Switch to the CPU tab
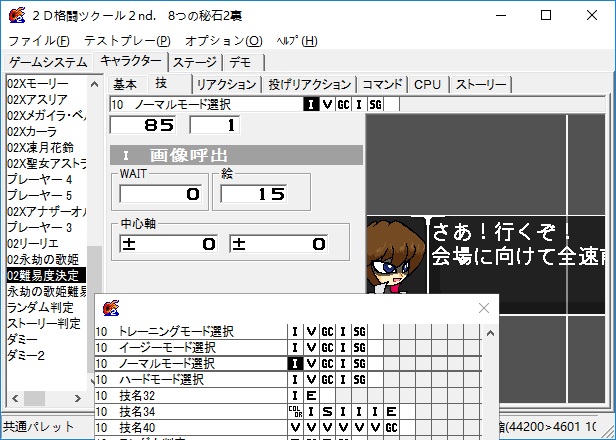The height and width of the screenshot is (440, 616). 427,84
